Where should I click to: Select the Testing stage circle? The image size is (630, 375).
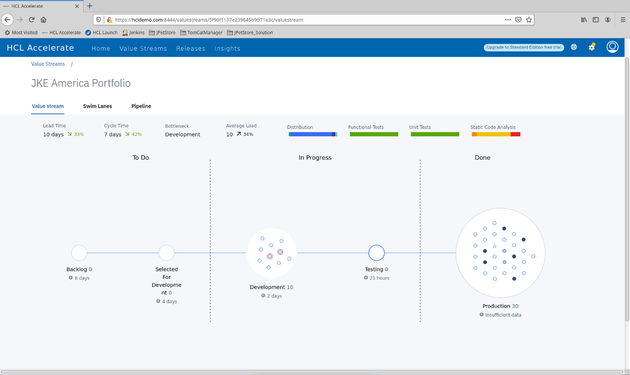(x=376, y=253)
